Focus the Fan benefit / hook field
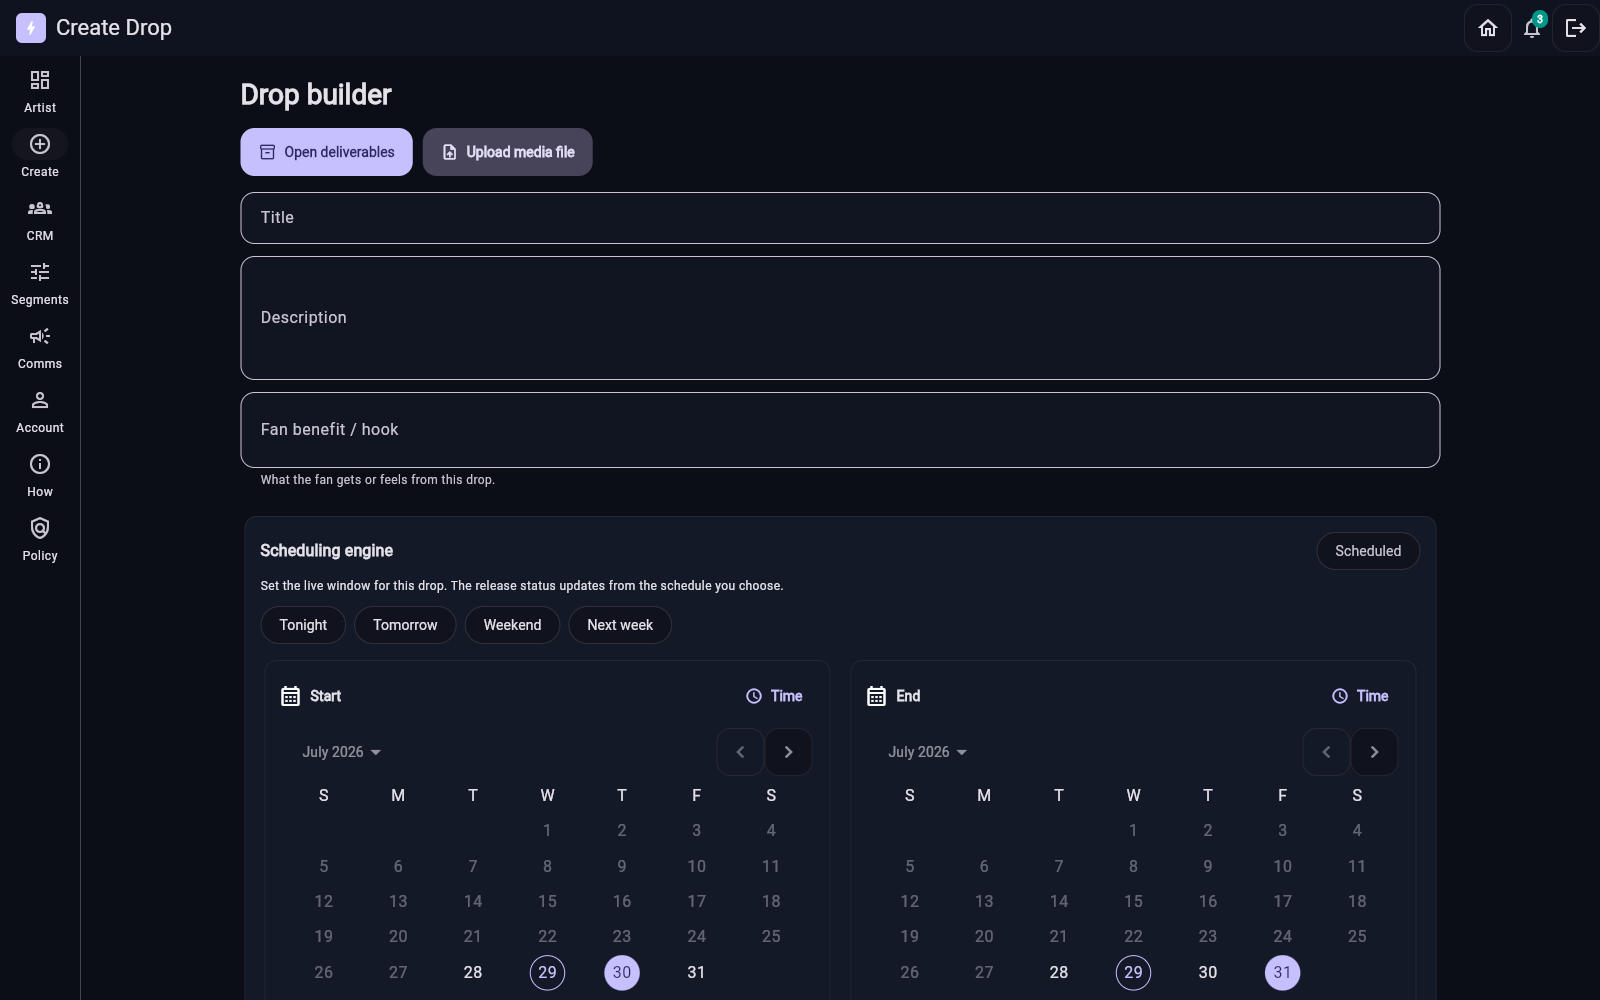 [840, 430]
